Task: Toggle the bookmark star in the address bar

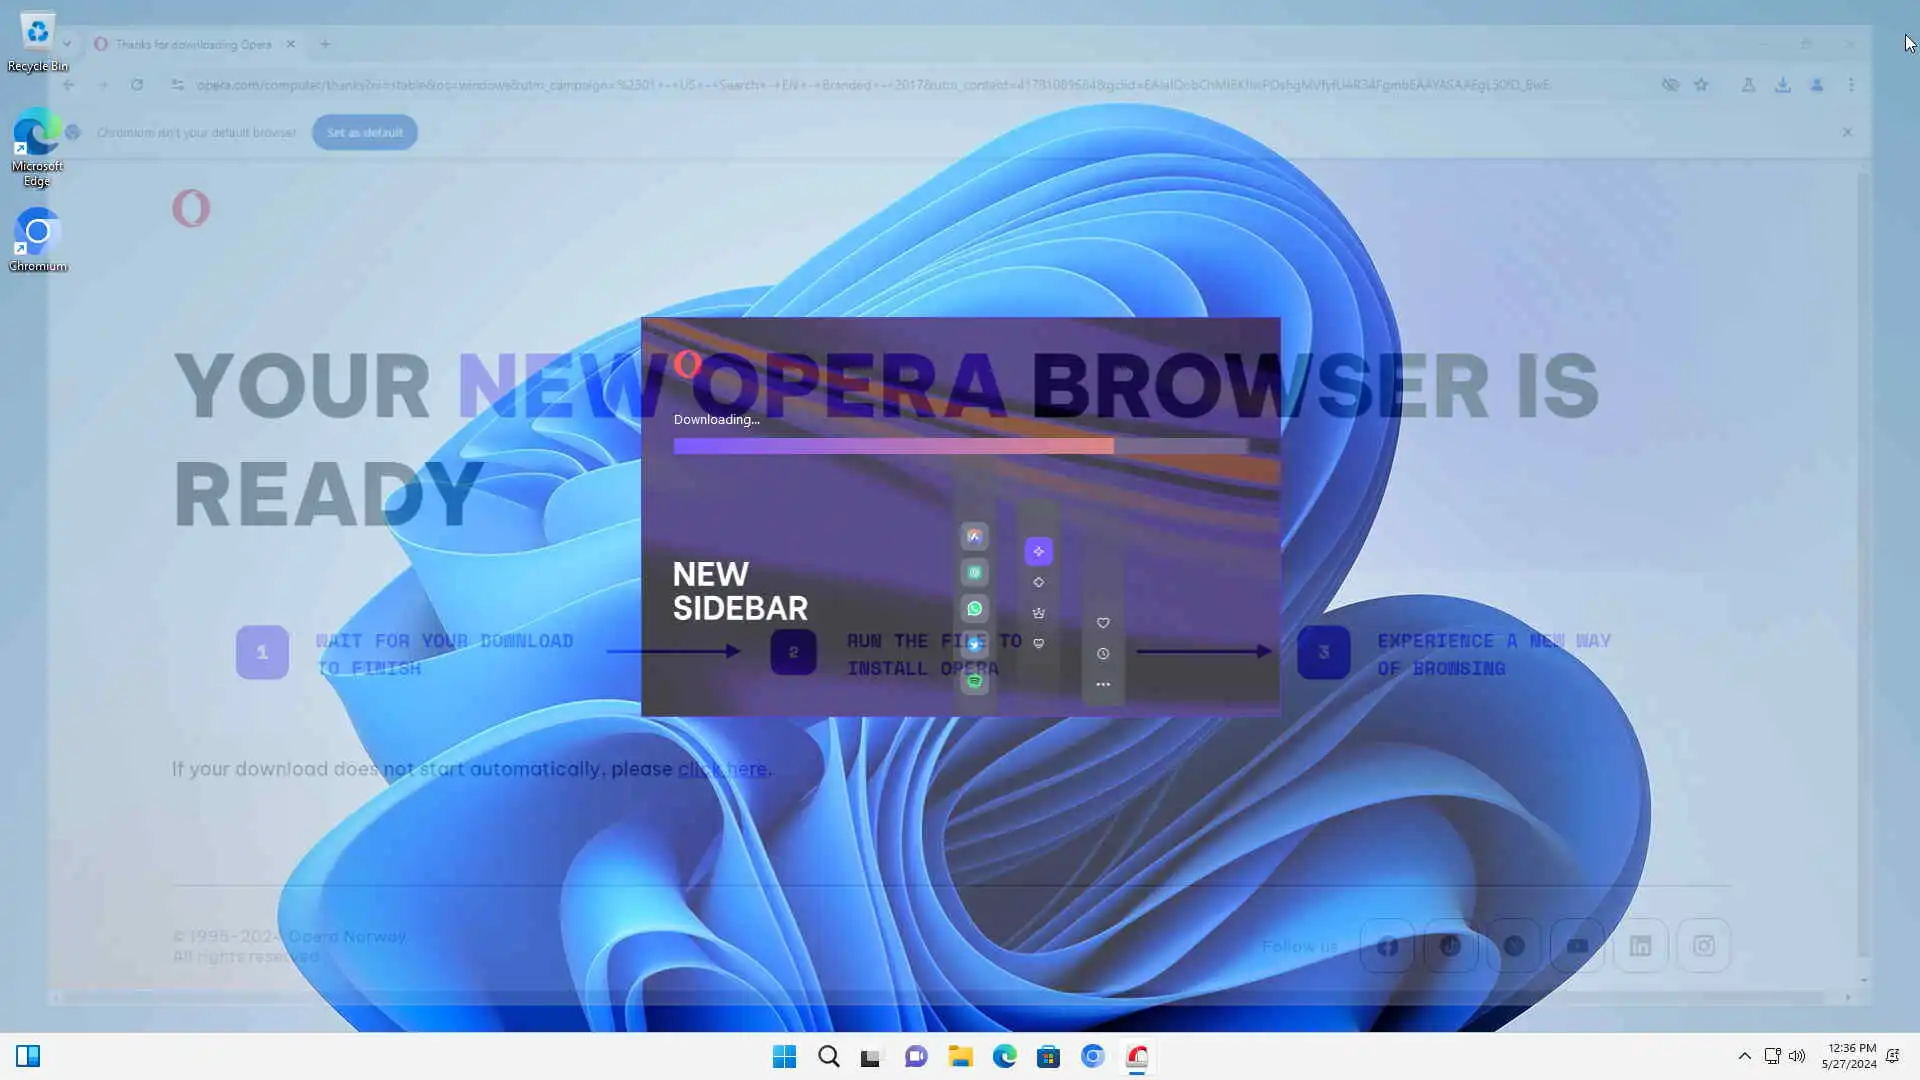Action: coord(1701,85)
